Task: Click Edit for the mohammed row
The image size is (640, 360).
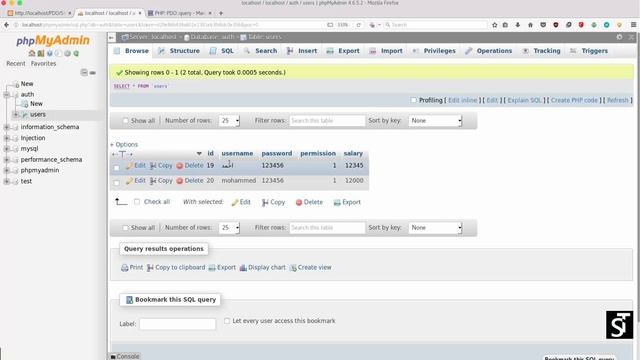Action: point(136,180)
